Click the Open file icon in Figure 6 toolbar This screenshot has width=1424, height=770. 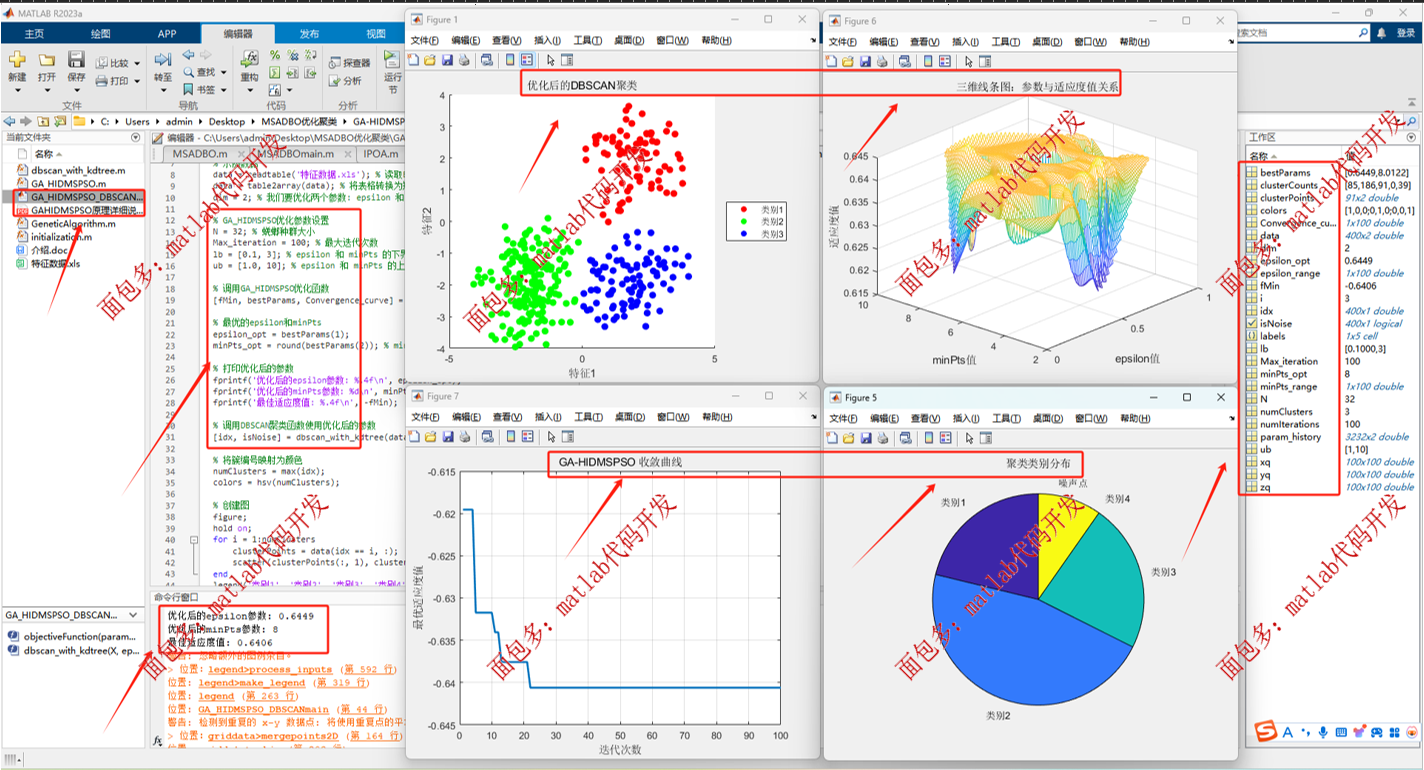click(x=847, y=61)
